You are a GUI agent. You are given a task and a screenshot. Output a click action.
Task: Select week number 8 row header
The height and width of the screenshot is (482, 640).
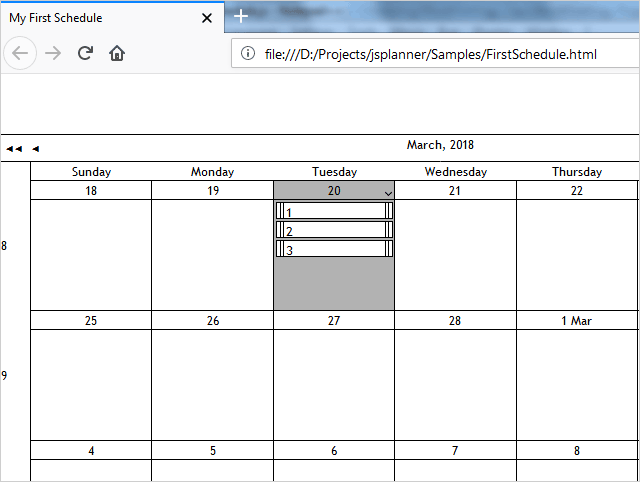(5, 246)
